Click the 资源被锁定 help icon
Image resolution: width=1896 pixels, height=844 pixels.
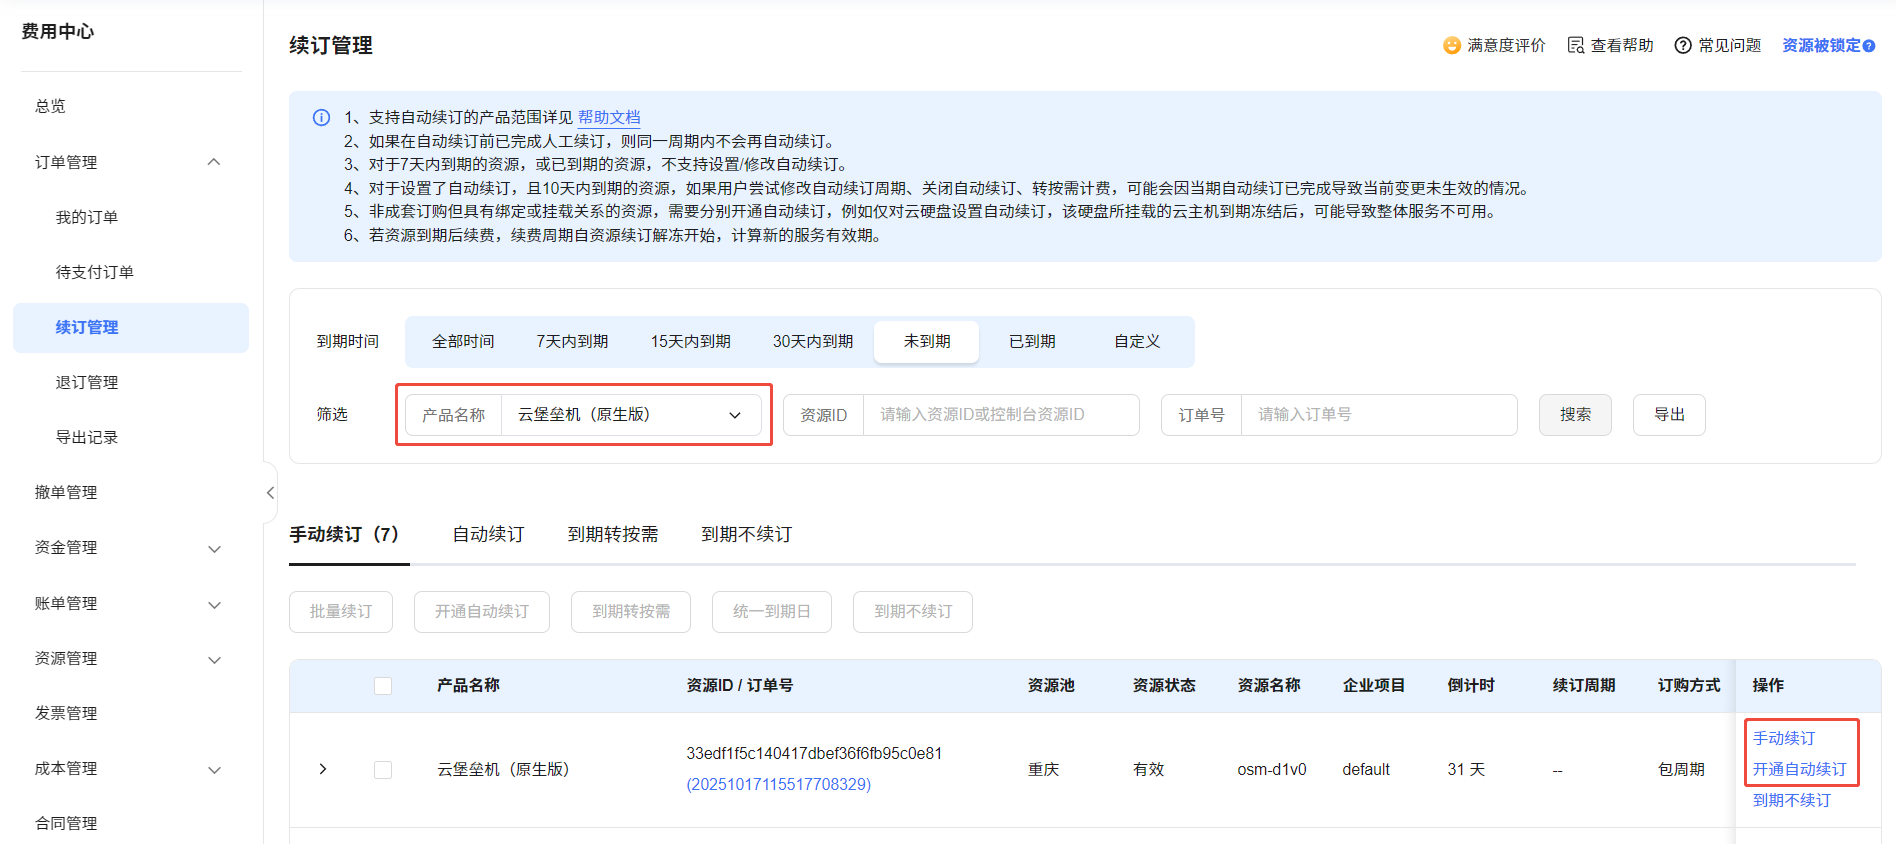[x=1869, y=46]
